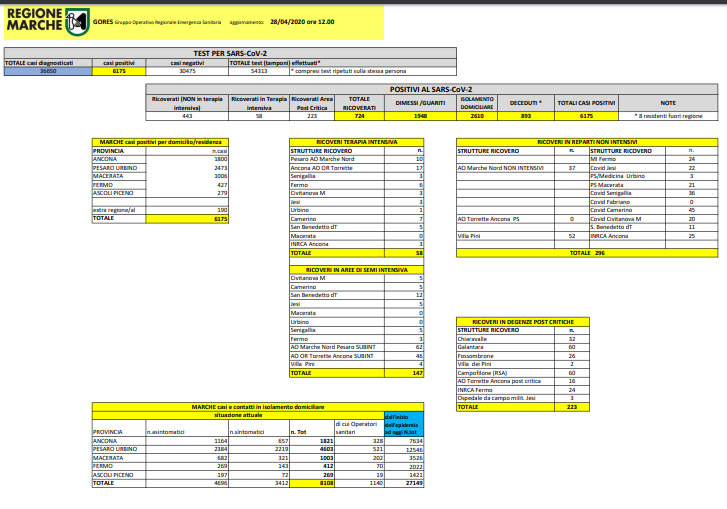Click the 'casi negativi' value 30475
The image size is (727, 509).
[x=187, y=71]
